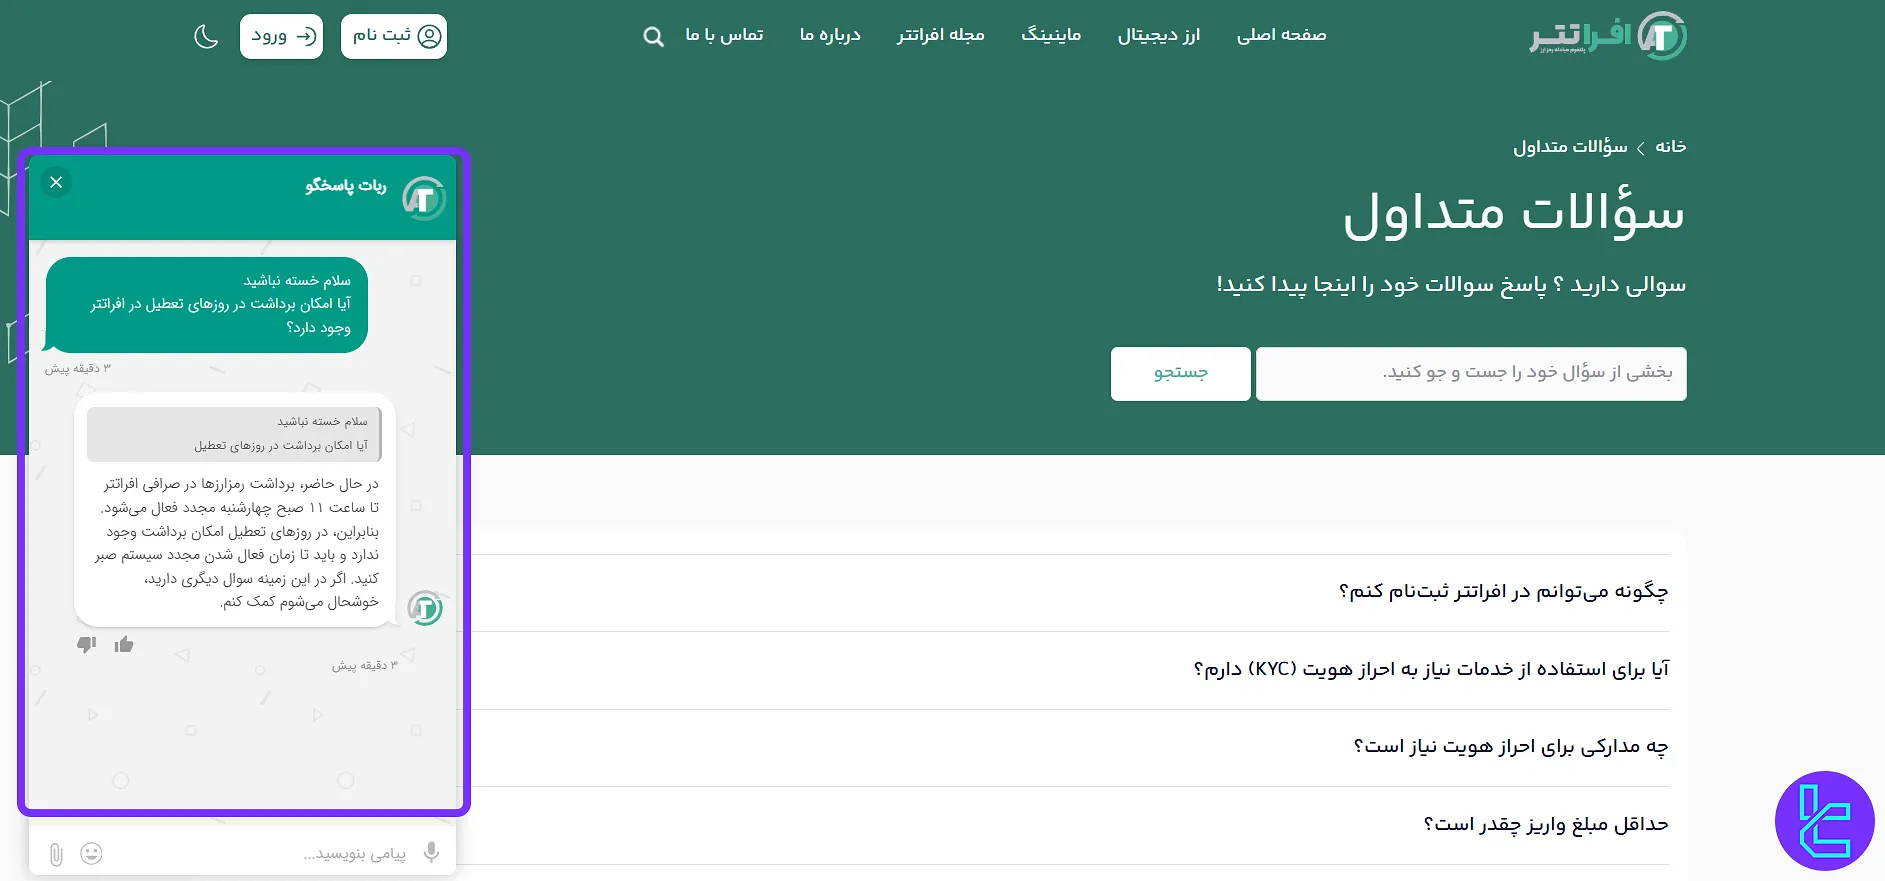1885x881 pixels.
Task: Click the خانه breadcrumb link
Action: [1670, 147]
